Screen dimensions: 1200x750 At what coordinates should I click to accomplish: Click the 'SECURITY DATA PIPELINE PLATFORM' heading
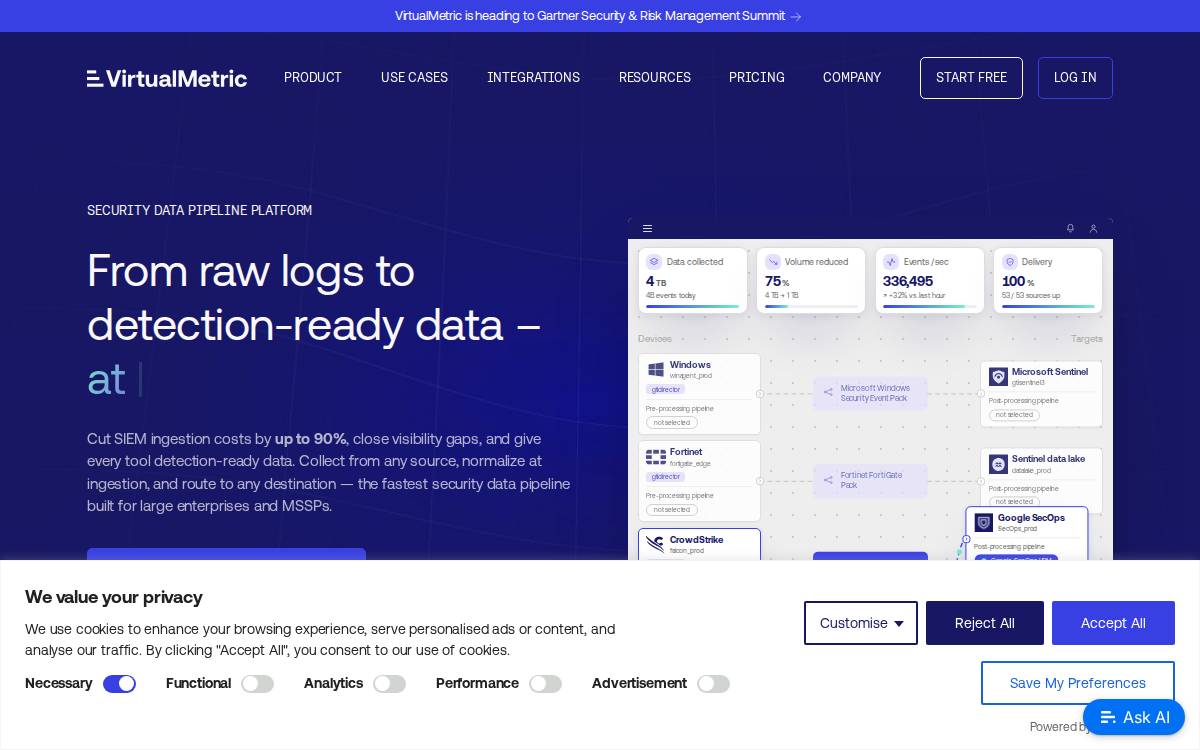click(199, 210)
